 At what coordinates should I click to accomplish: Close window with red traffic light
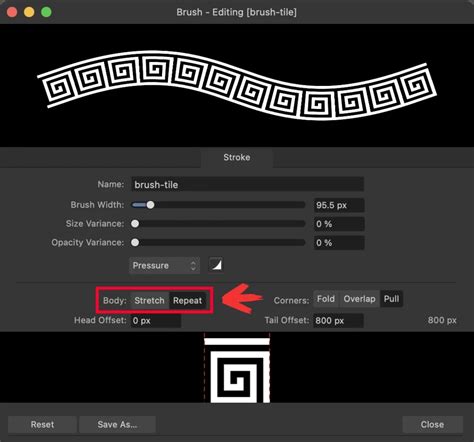coord(12,12)
